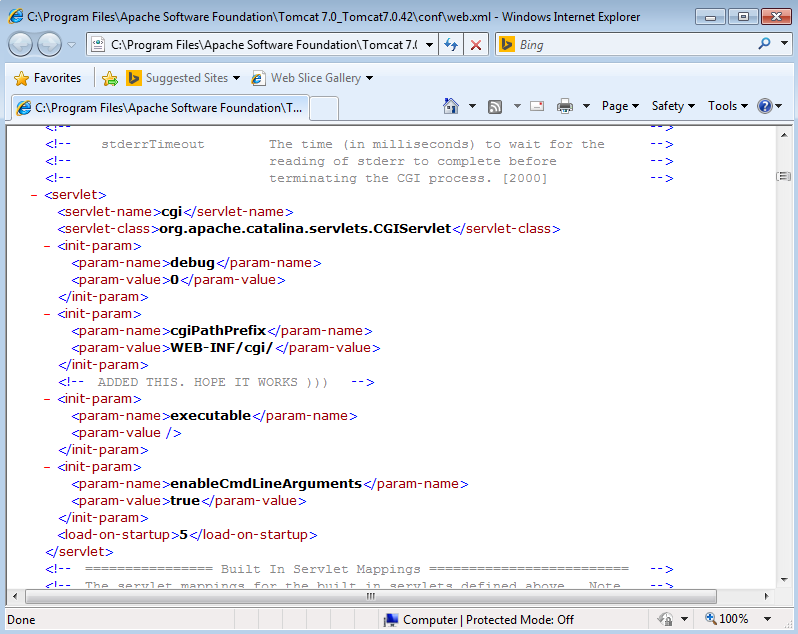Image resolution: width=798 pixels, height=634 pixels.
Task: Open Suggested Sites
Action: pyautogui.click(x=177, y=78)
